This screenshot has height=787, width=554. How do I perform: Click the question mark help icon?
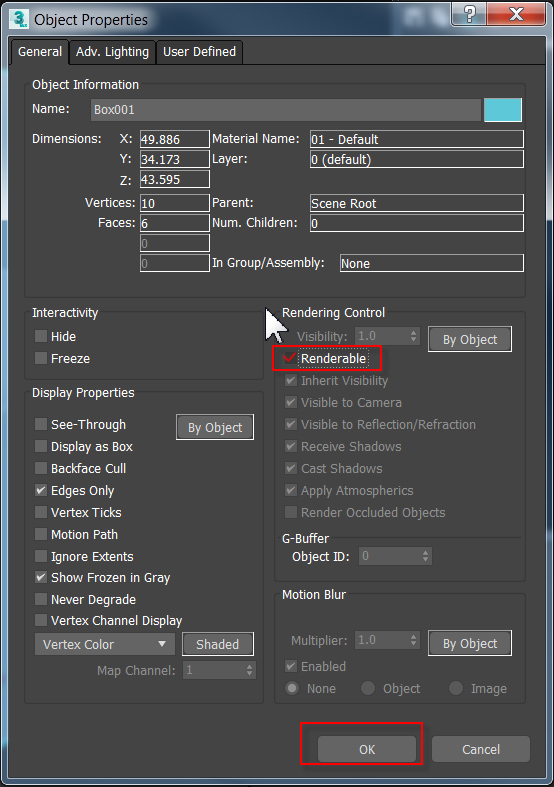pyautogui.click(x=470, y=14)
